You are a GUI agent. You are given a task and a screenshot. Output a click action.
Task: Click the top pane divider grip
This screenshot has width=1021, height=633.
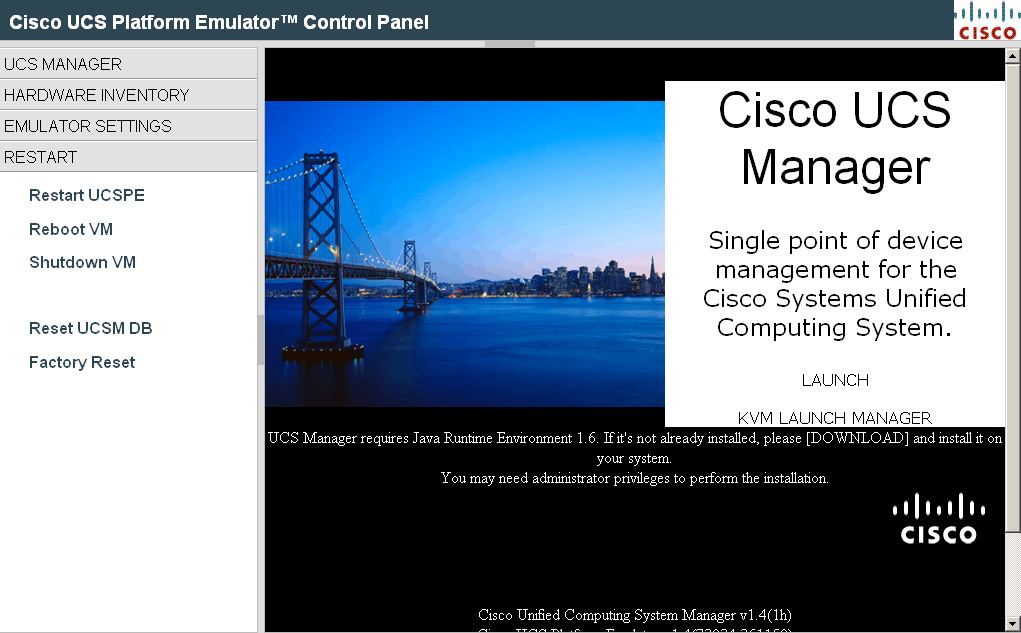[x=510, y=44]
